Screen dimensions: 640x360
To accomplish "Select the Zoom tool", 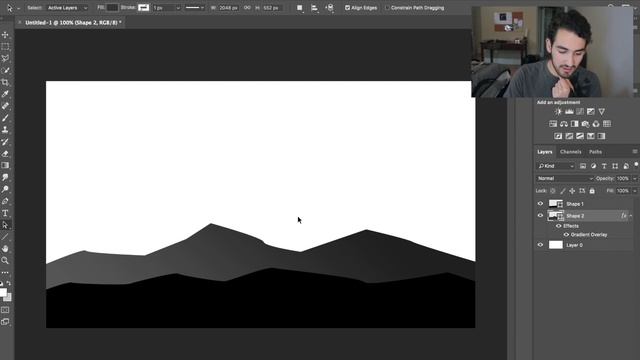I will (x=5, y=260).
